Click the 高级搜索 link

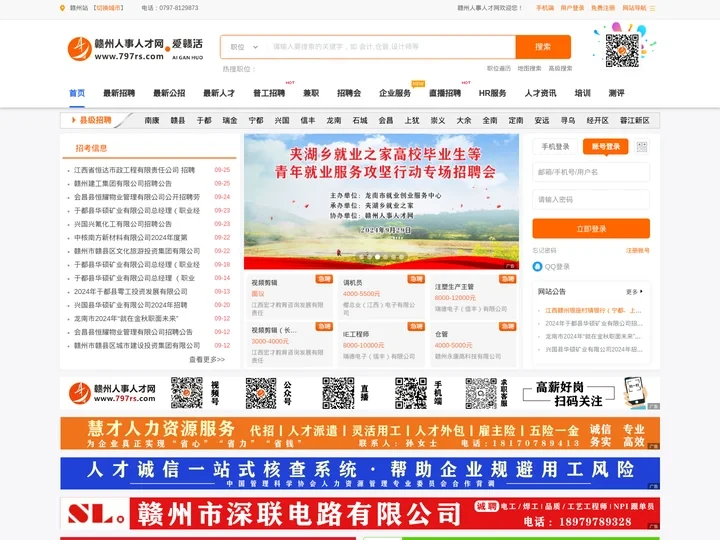(x=560, y=68)
